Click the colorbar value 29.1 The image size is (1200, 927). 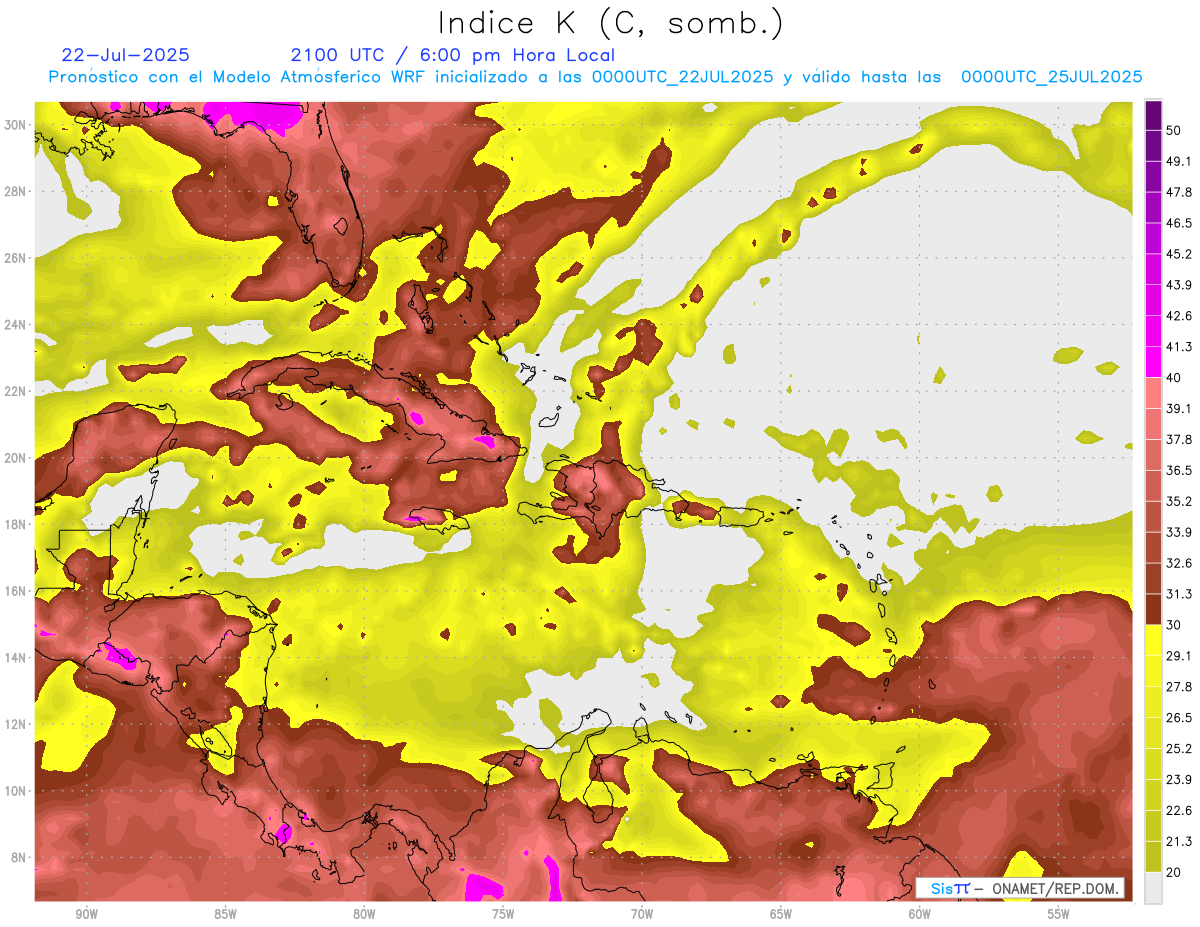tap(1178, 655)
